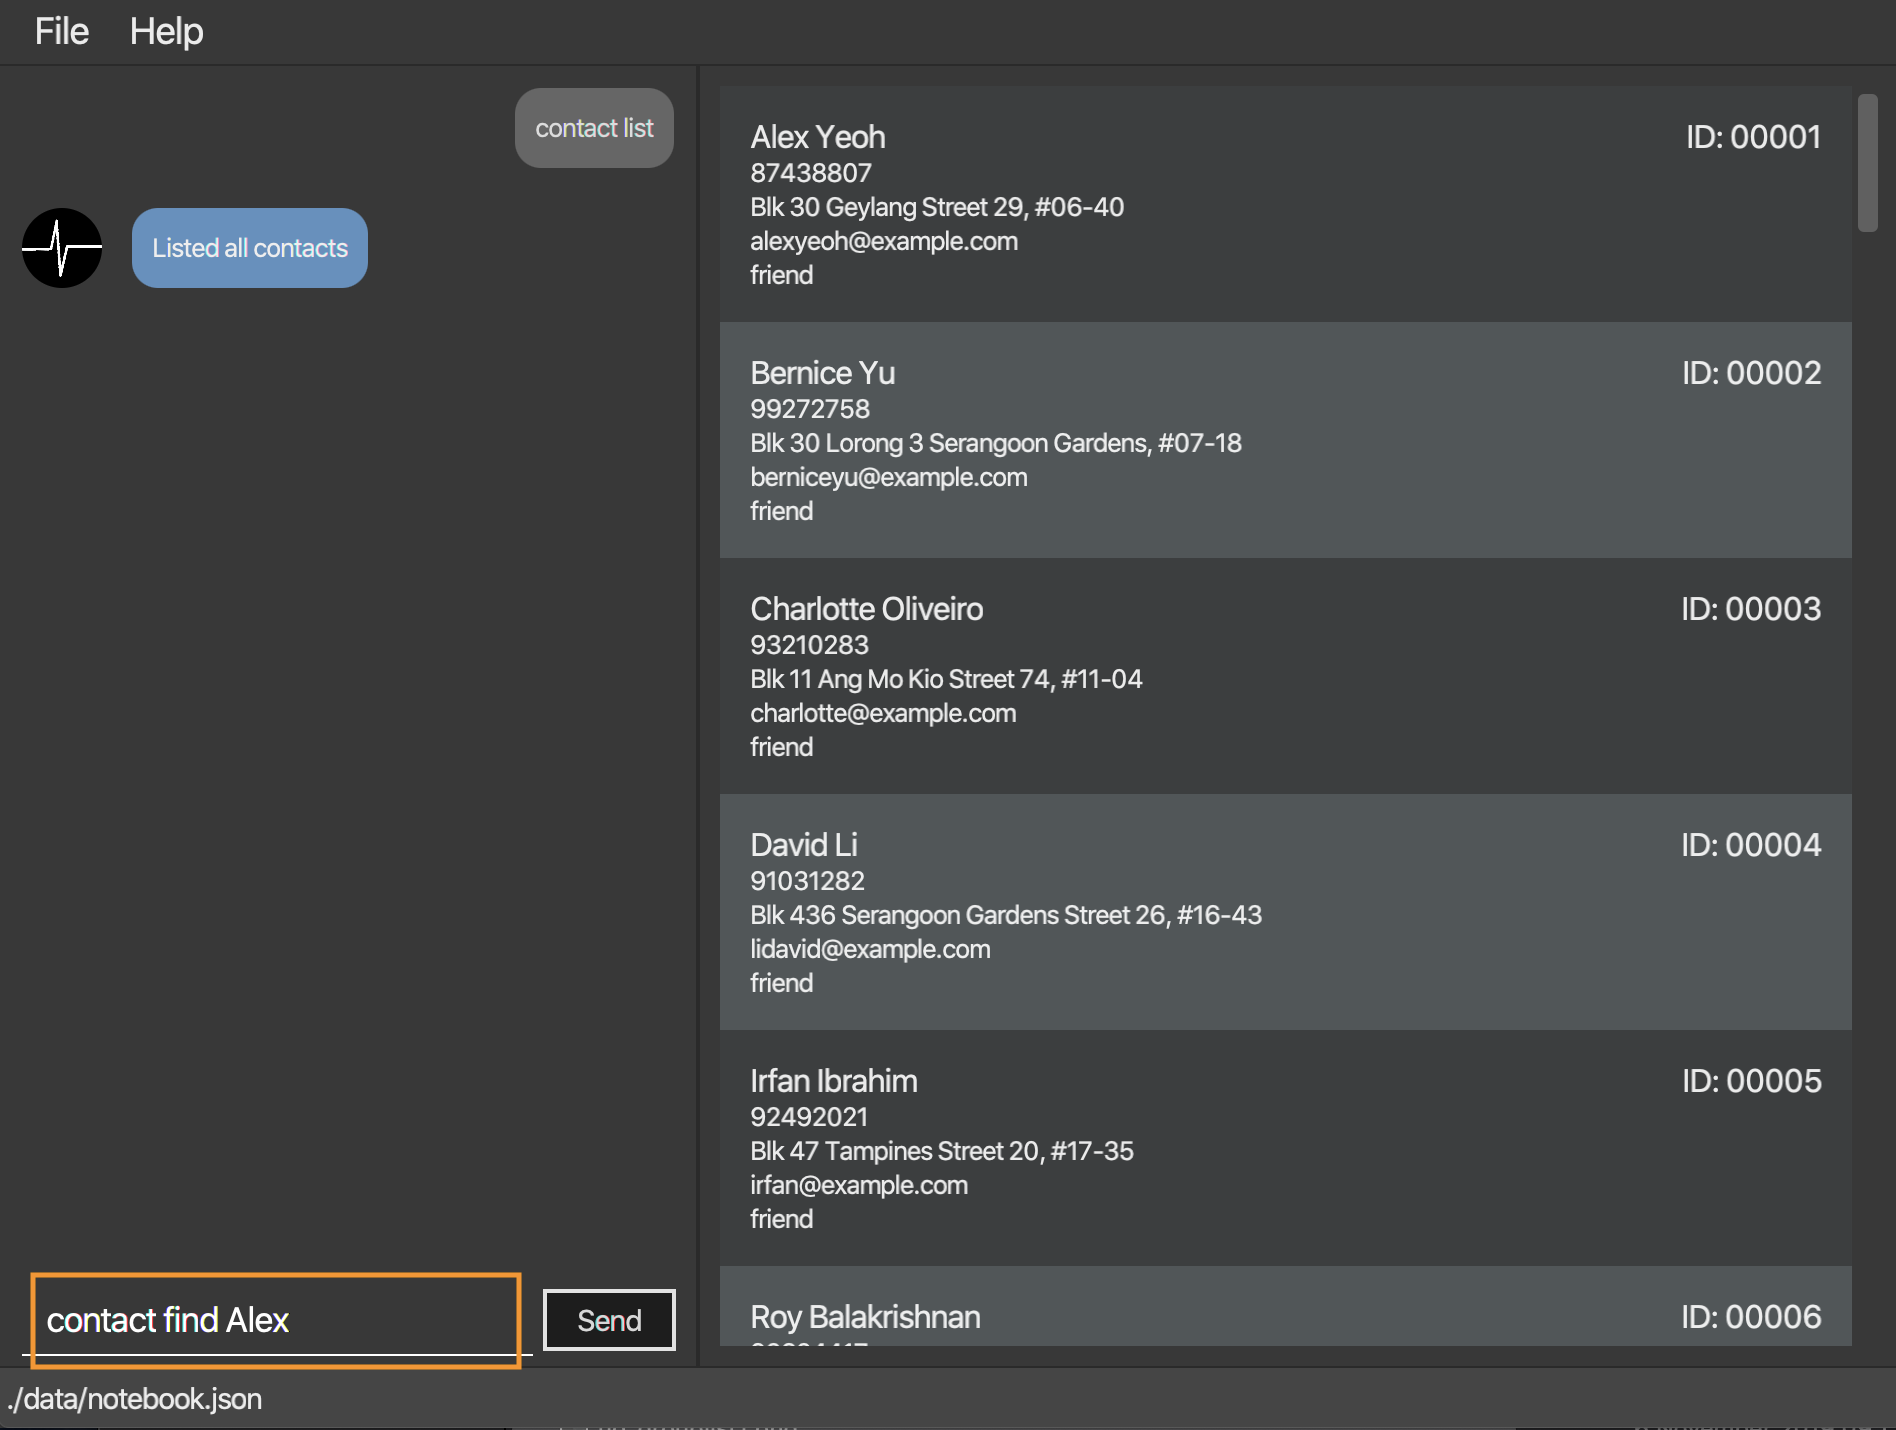
Task: Select the Charlotte Oliveiro contact name
Action: 867,609
